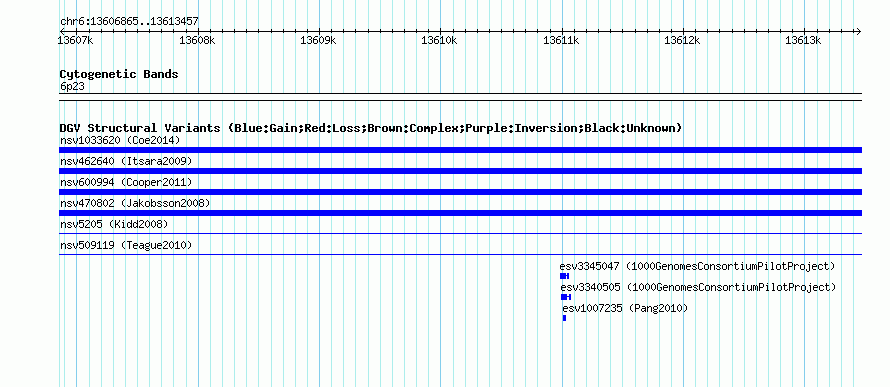This screenshot has width=890, height=387.
Task: Click the blue gain bar under nsv1033620
Action: [x=460, y=150]
